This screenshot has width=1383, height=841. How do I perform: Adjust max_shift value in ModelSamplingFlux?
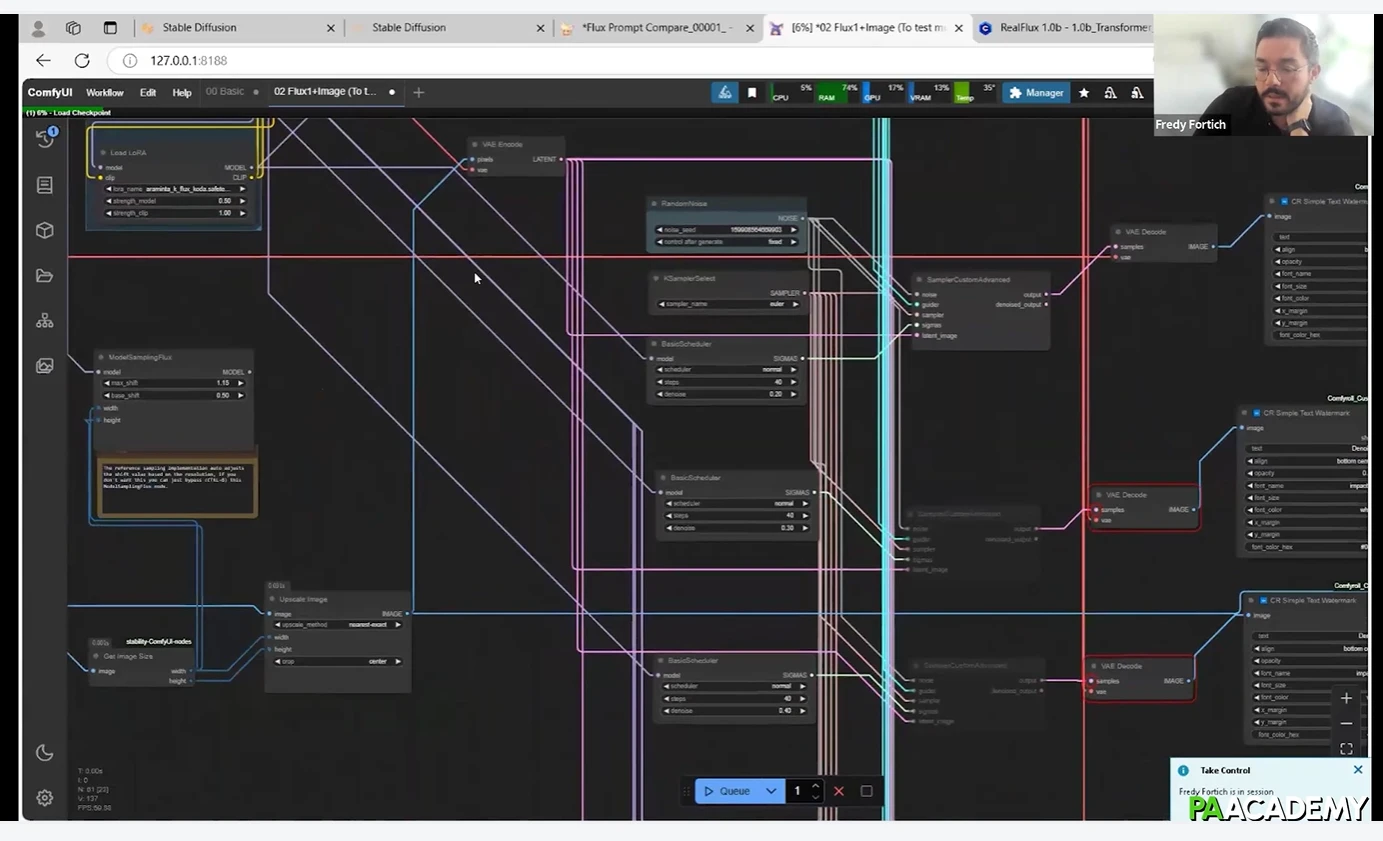coord(174,383)
